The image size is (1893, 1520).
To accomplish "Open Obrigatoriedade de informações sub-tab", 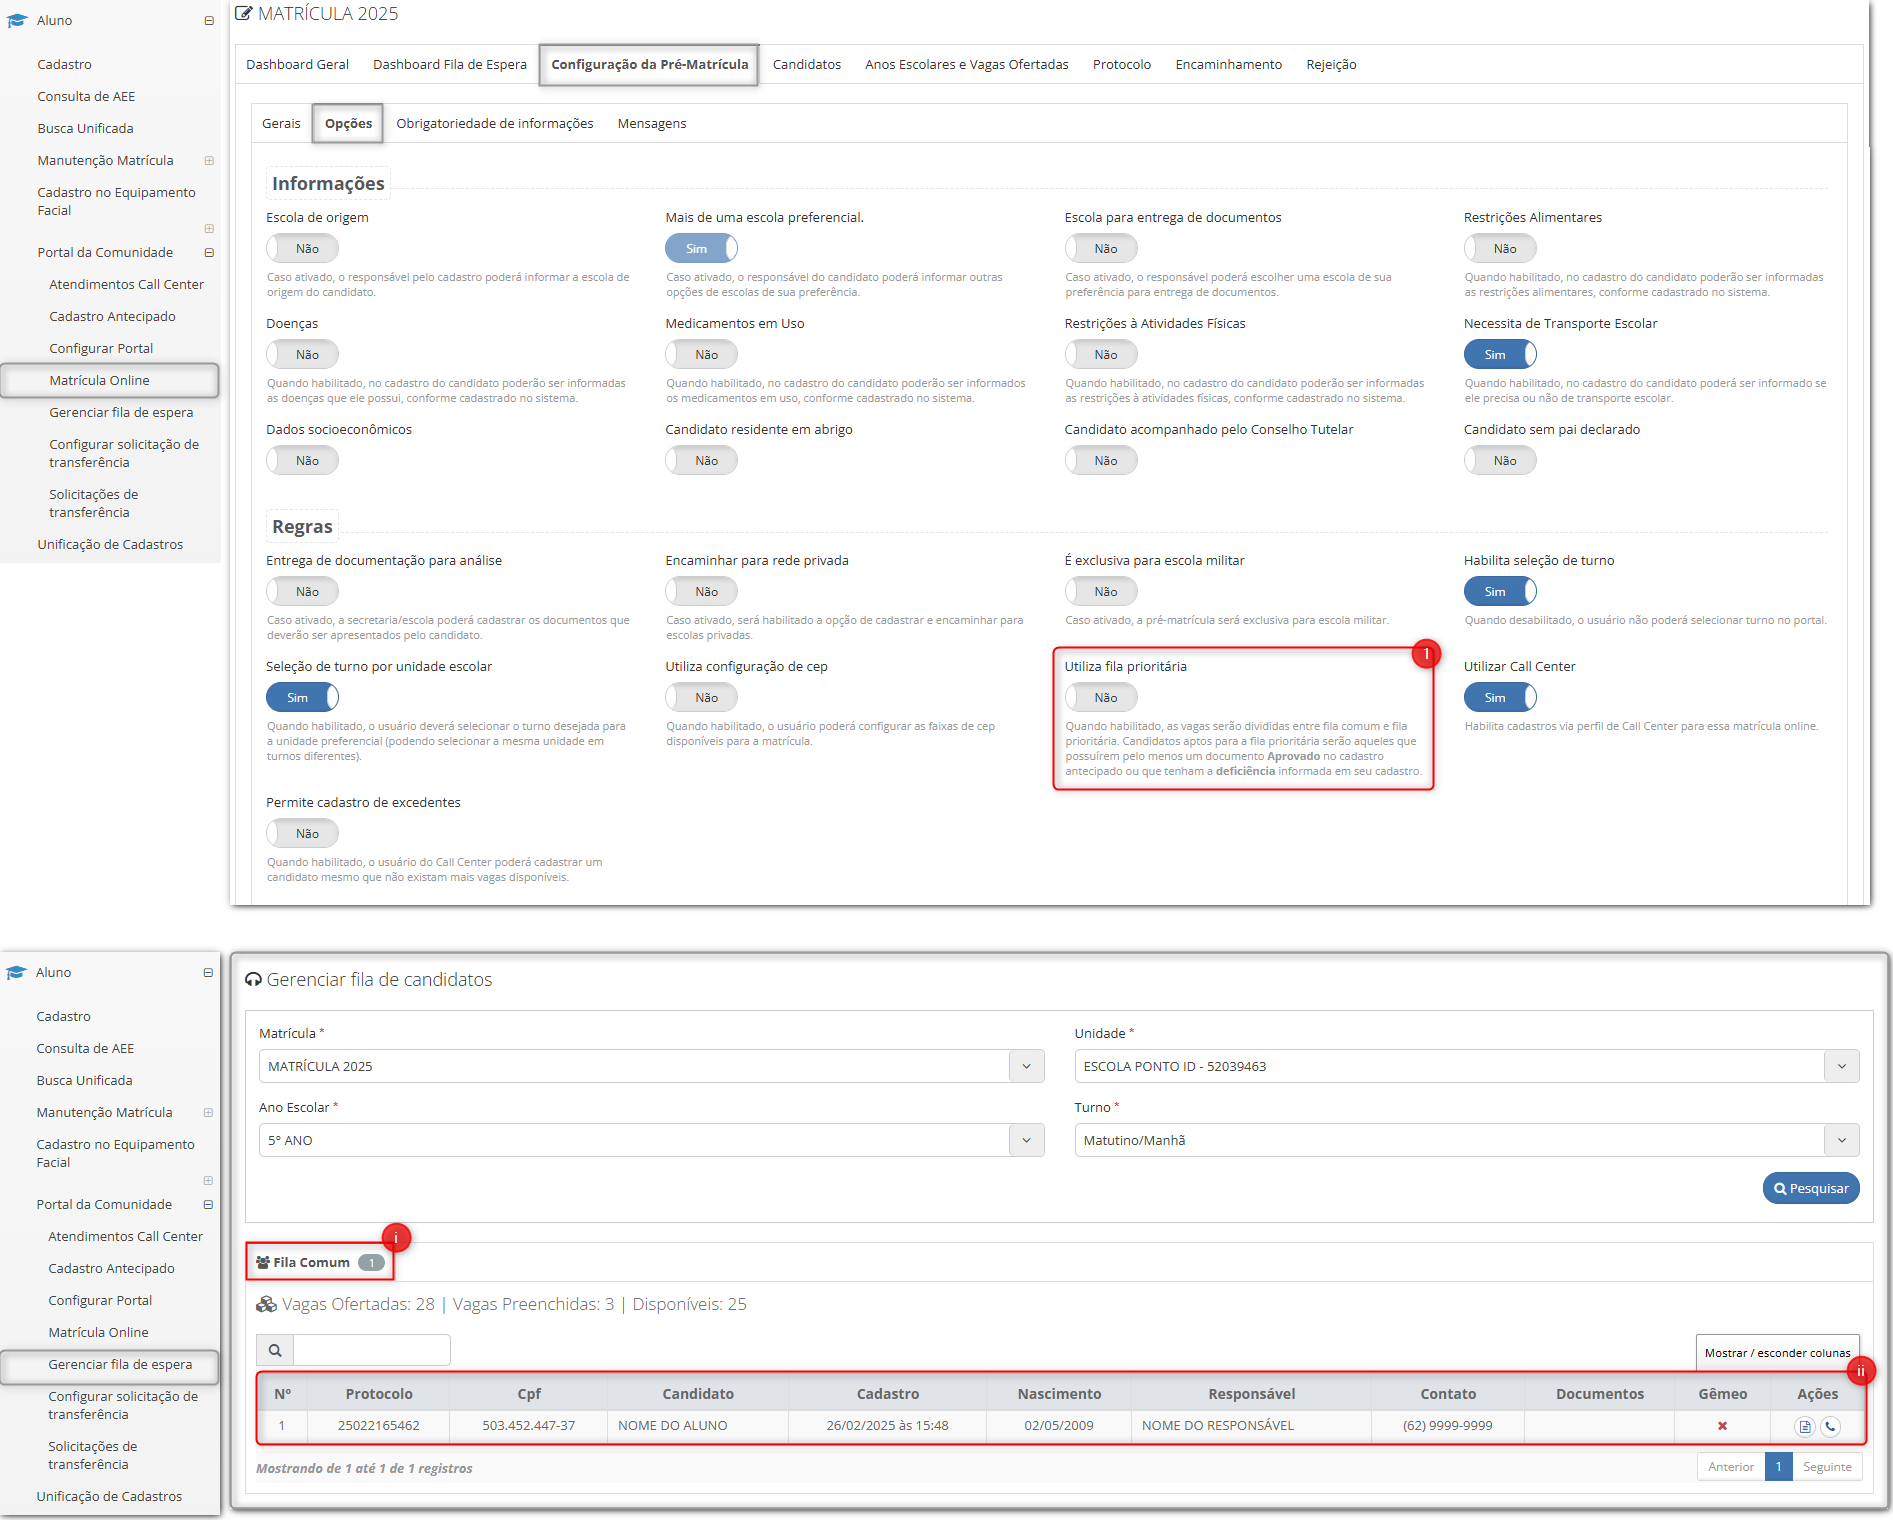I will click(x=495, y=123).
